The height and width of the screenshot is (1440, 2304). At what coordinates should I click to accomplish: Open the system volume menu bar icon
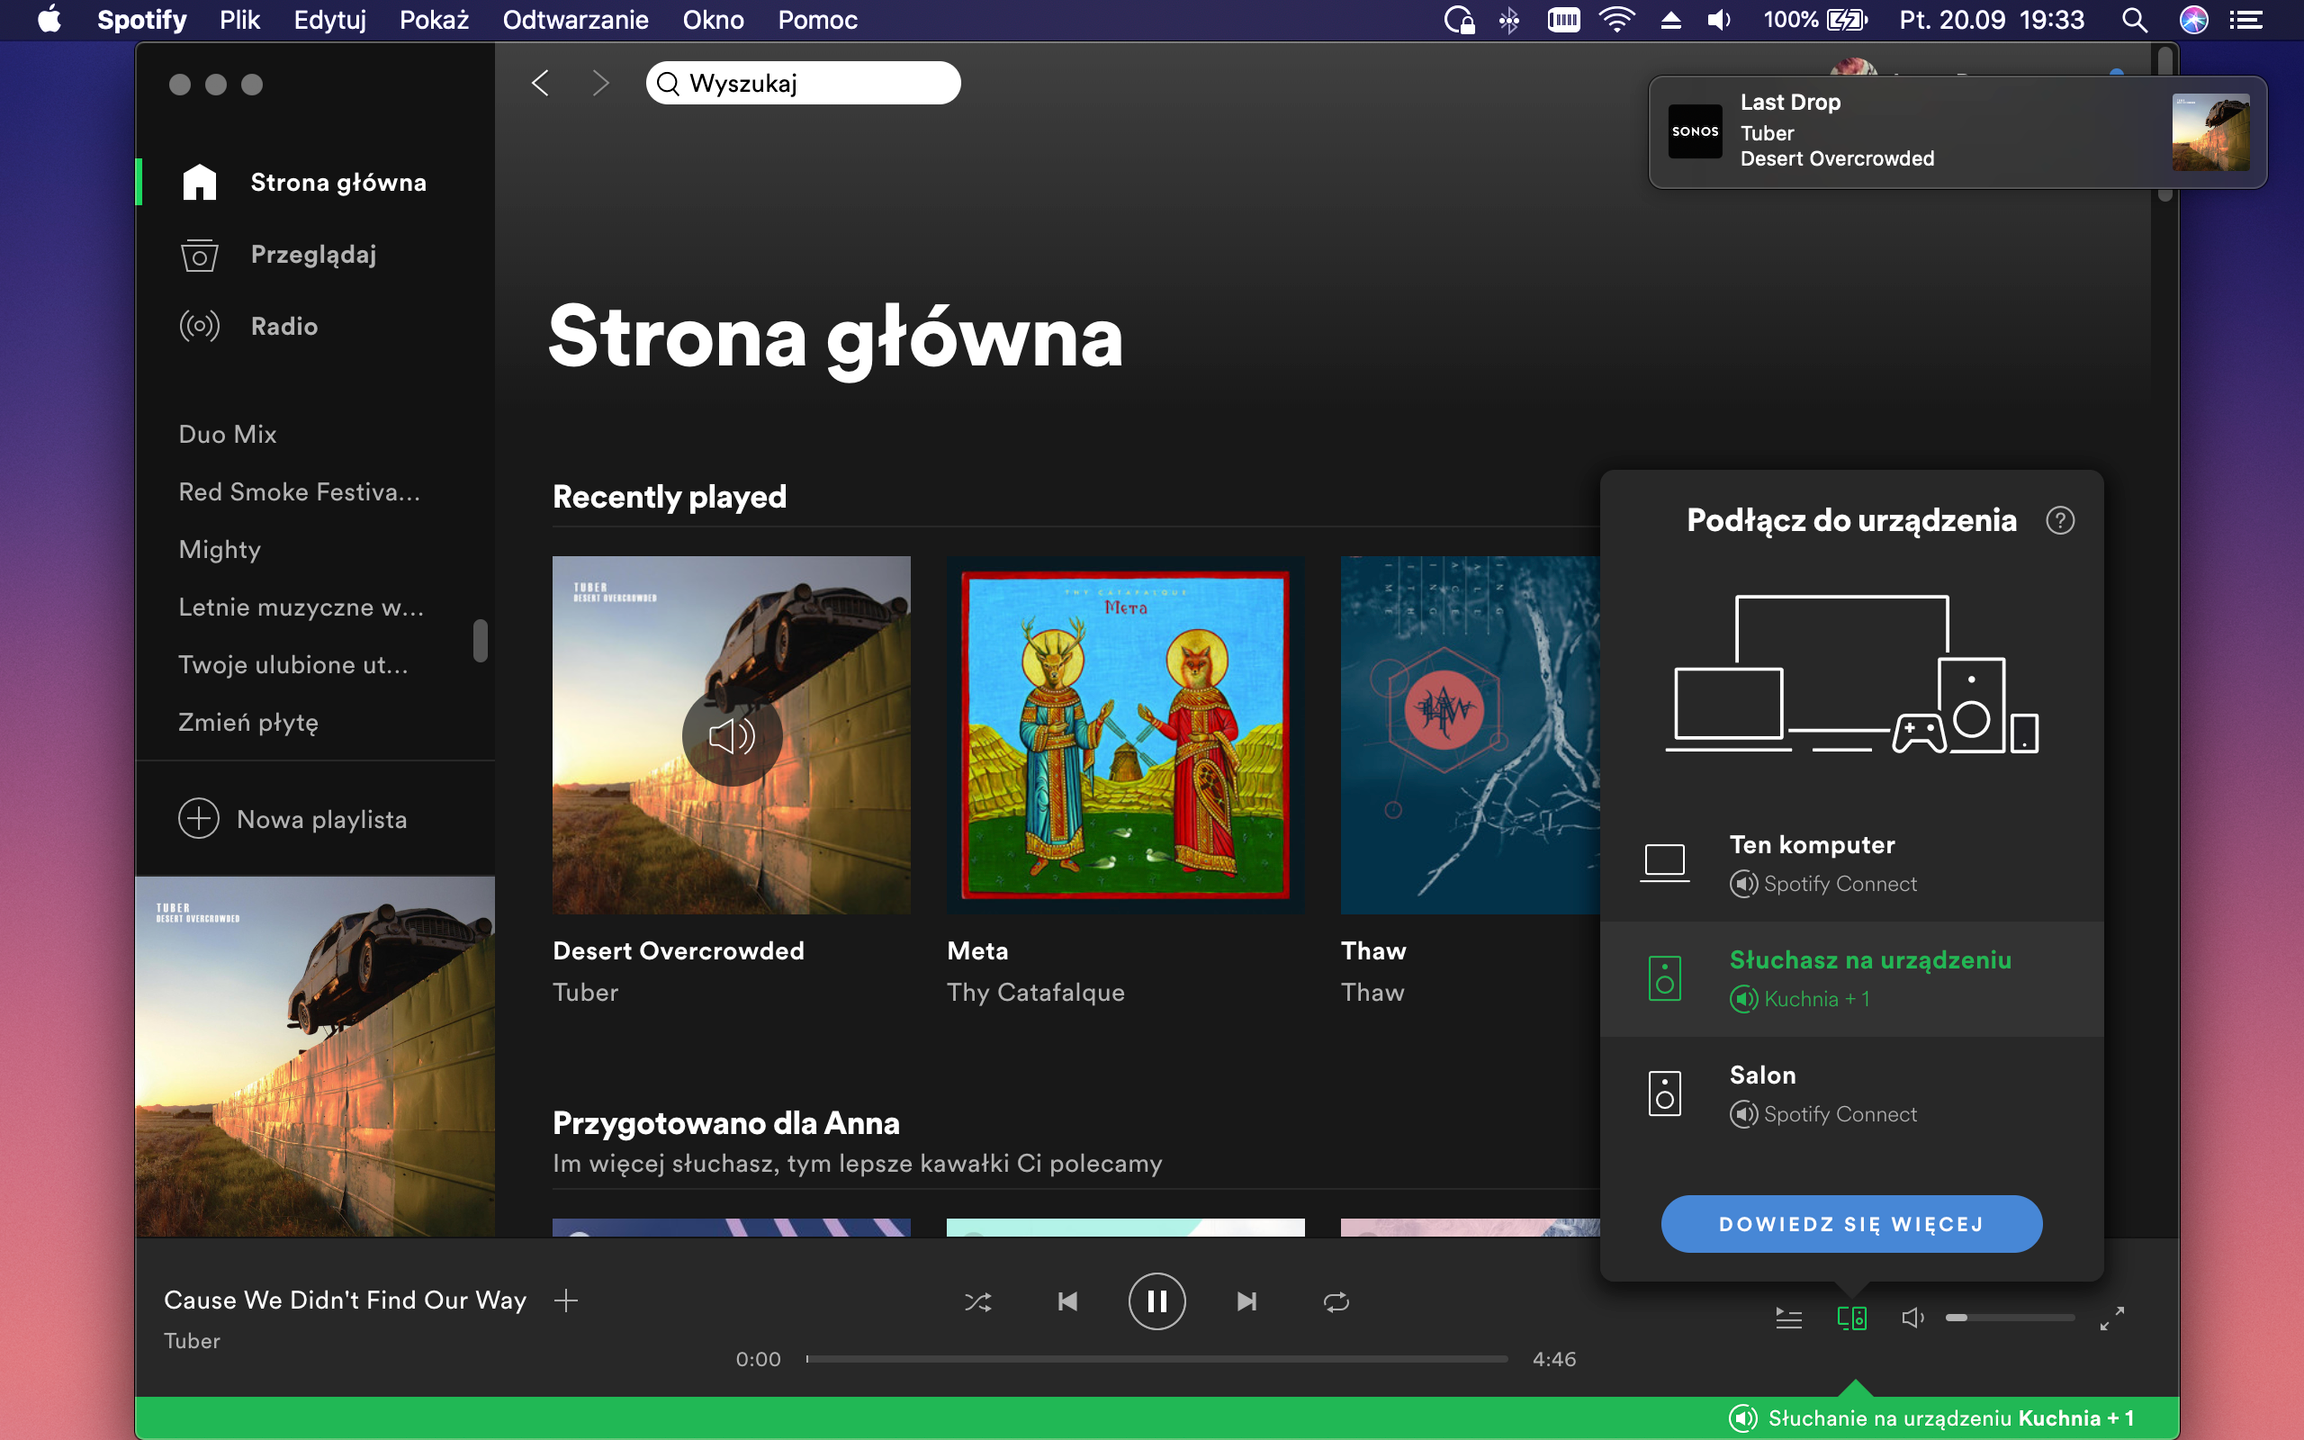pyautogui.click(x=1719, y=20)
